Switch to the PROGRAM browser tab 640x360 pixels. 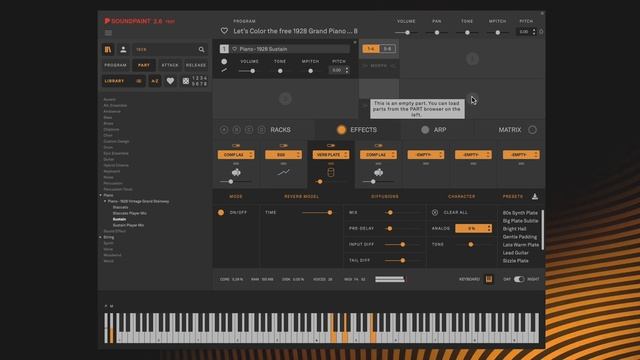[x=116, y=65]
